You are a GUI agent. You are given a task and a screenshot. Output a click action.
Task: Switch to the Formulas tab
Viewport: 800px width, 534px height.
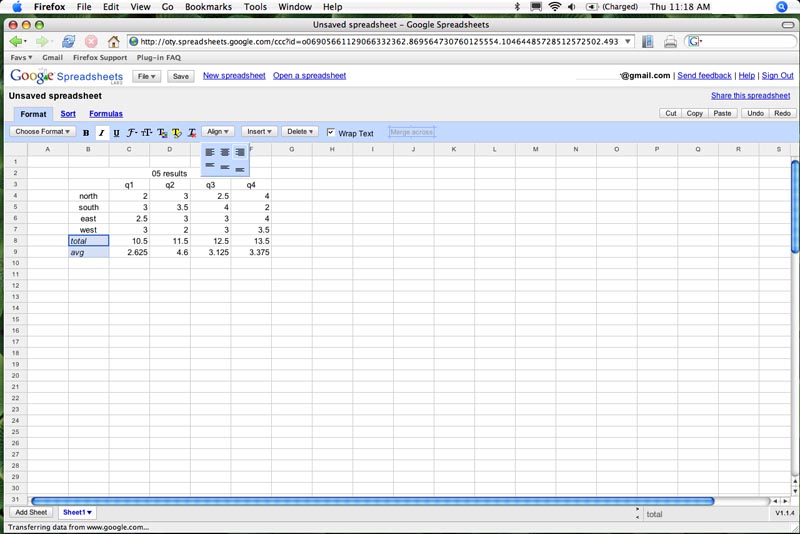coord(106,114)
